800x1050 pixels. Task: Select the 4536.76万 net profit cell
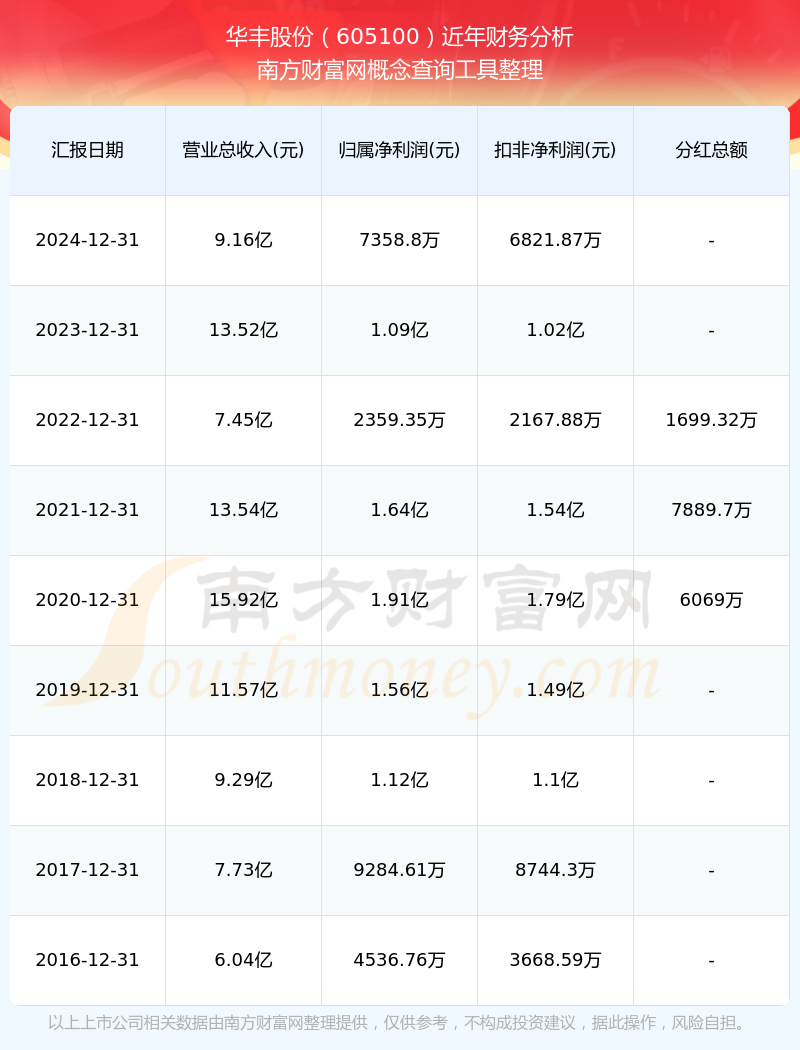pos(400,960)
